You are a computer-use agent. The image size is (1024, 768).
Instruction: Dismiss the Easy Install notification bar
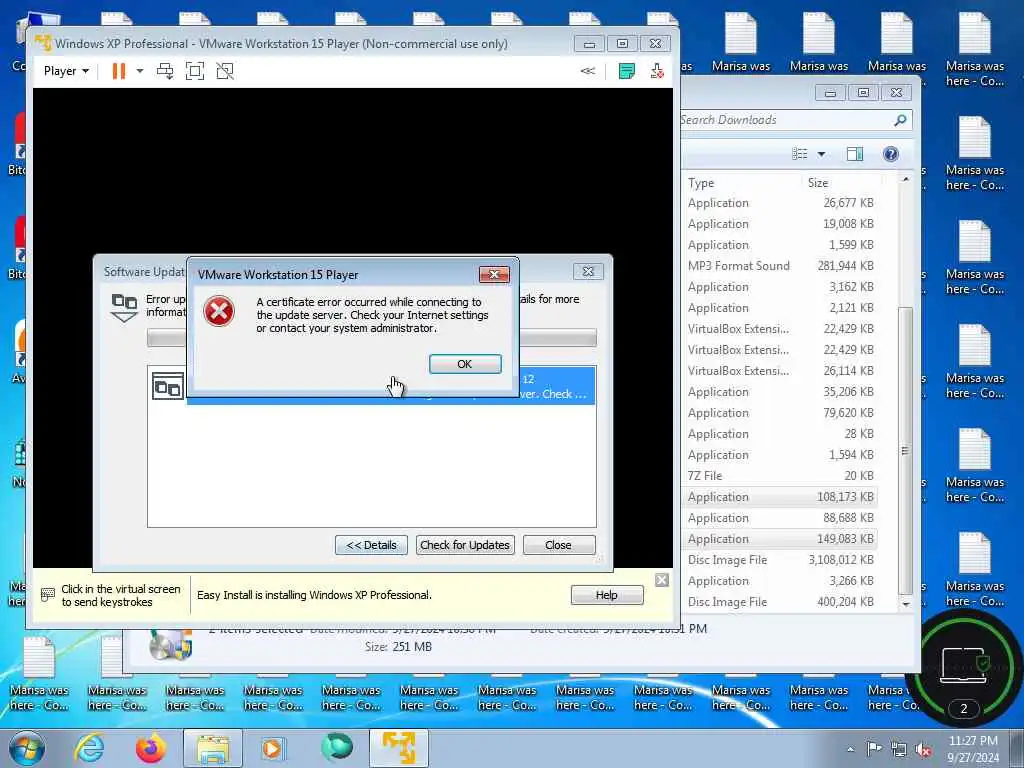click(662, 580)
